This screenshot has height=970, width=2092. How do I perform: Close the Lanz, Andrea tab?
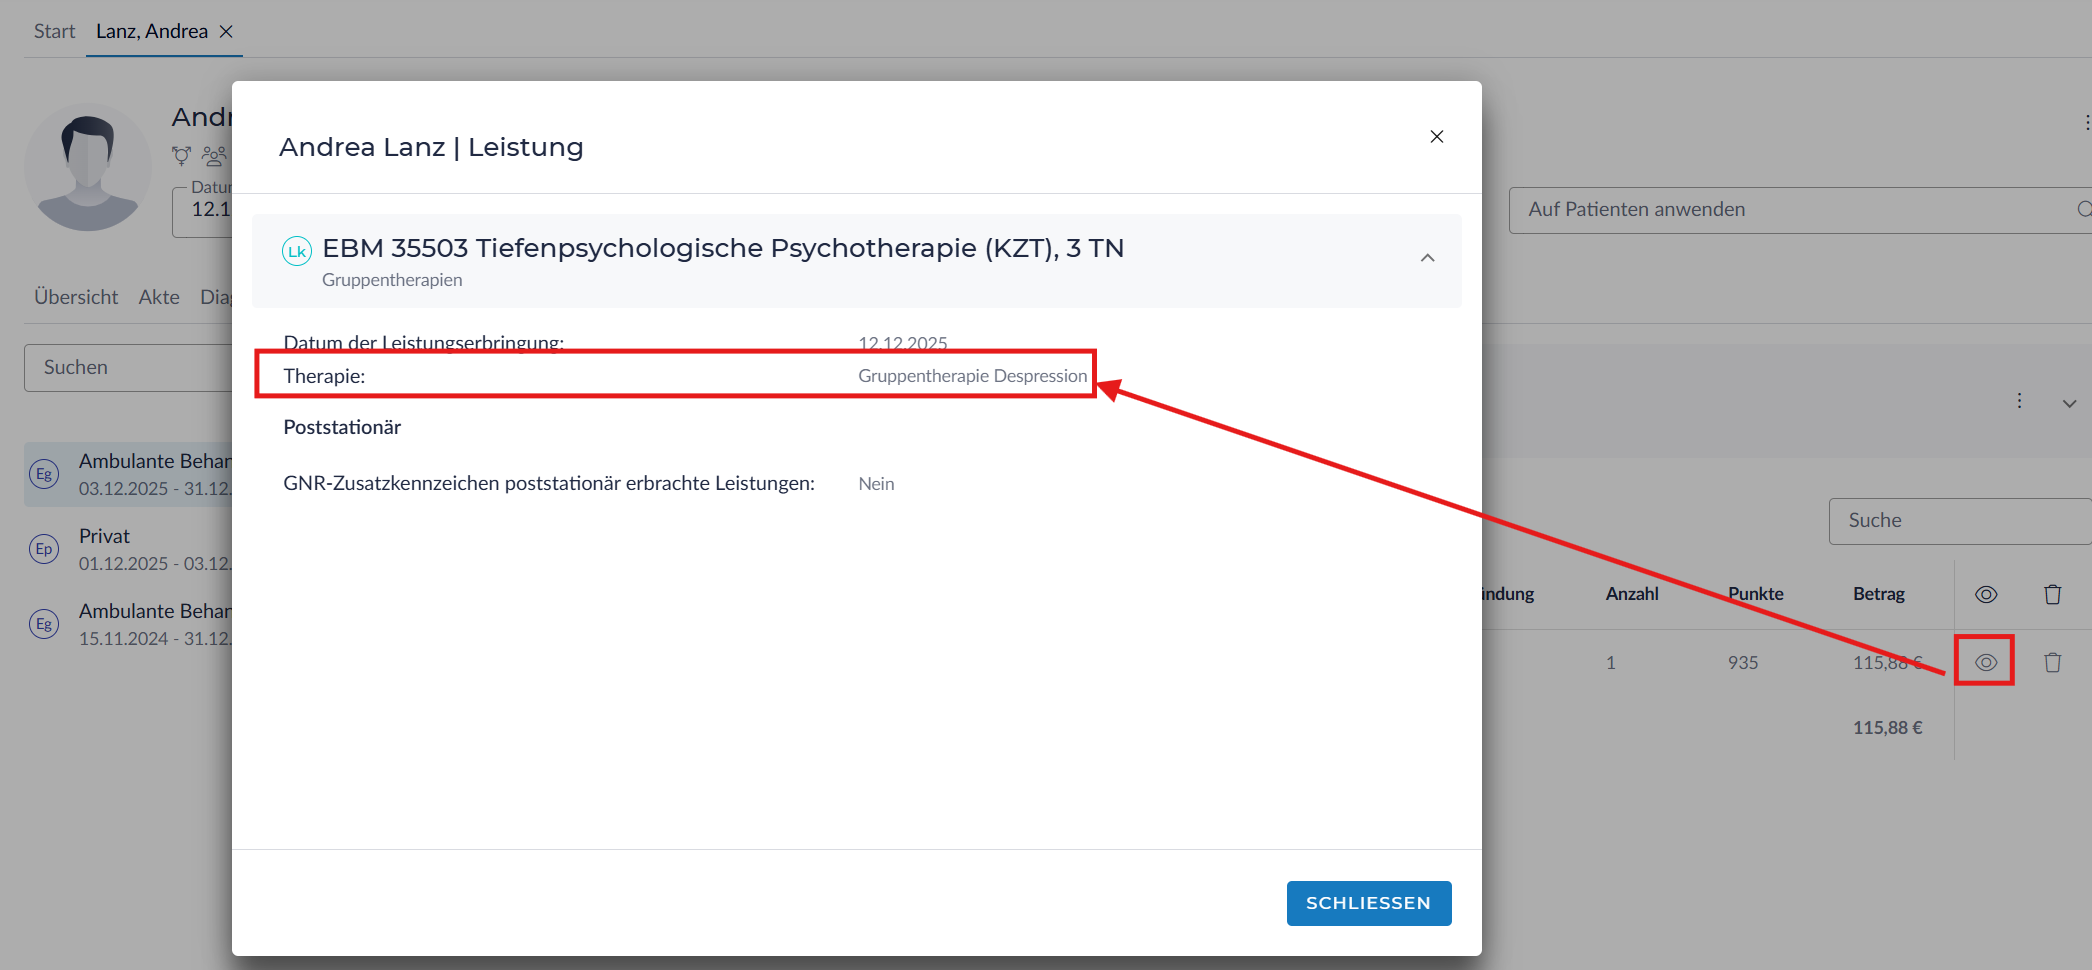point(227,31)
